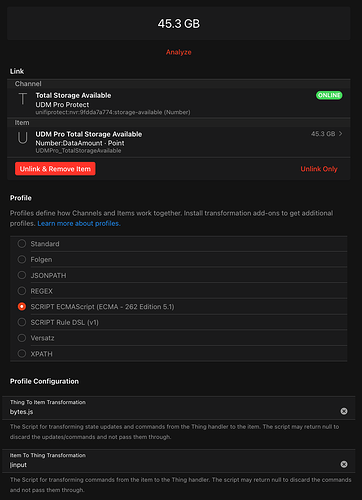Screen dimensions: 362x500
Task: Click the Unlink Only button
Action: (319, 169)
